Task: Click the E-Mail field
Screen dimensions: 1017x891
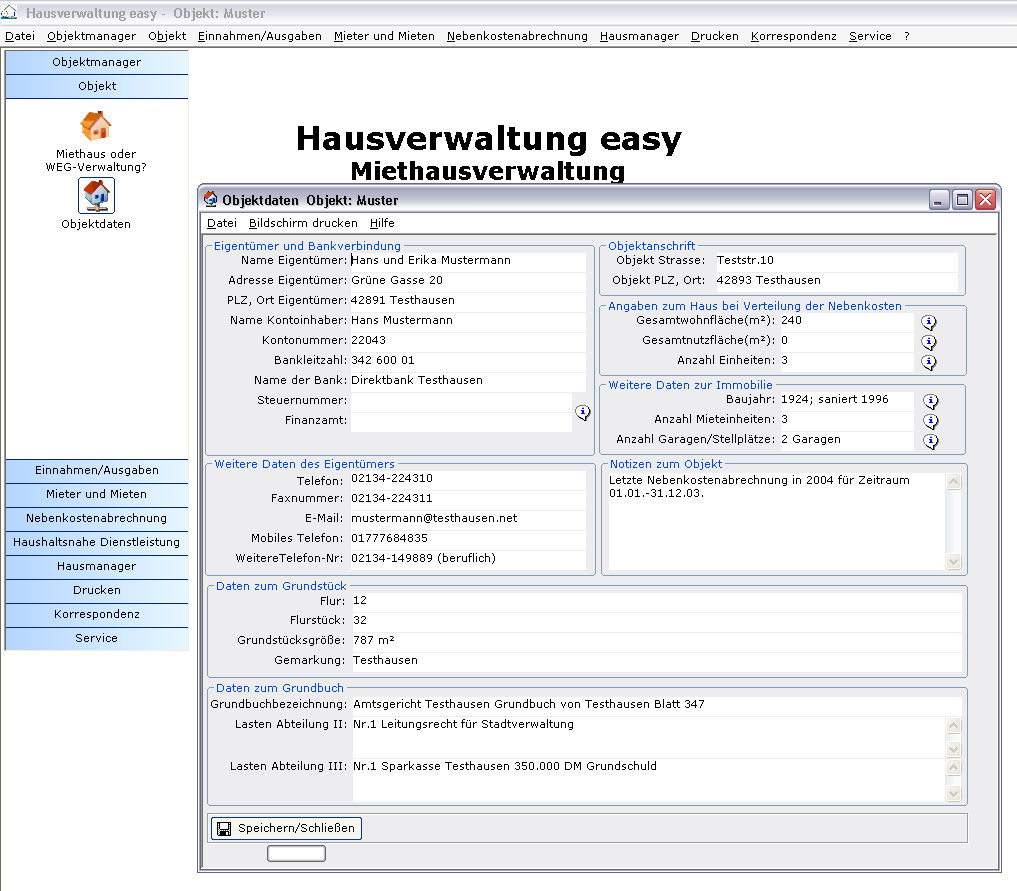Action: click(468, 519)
